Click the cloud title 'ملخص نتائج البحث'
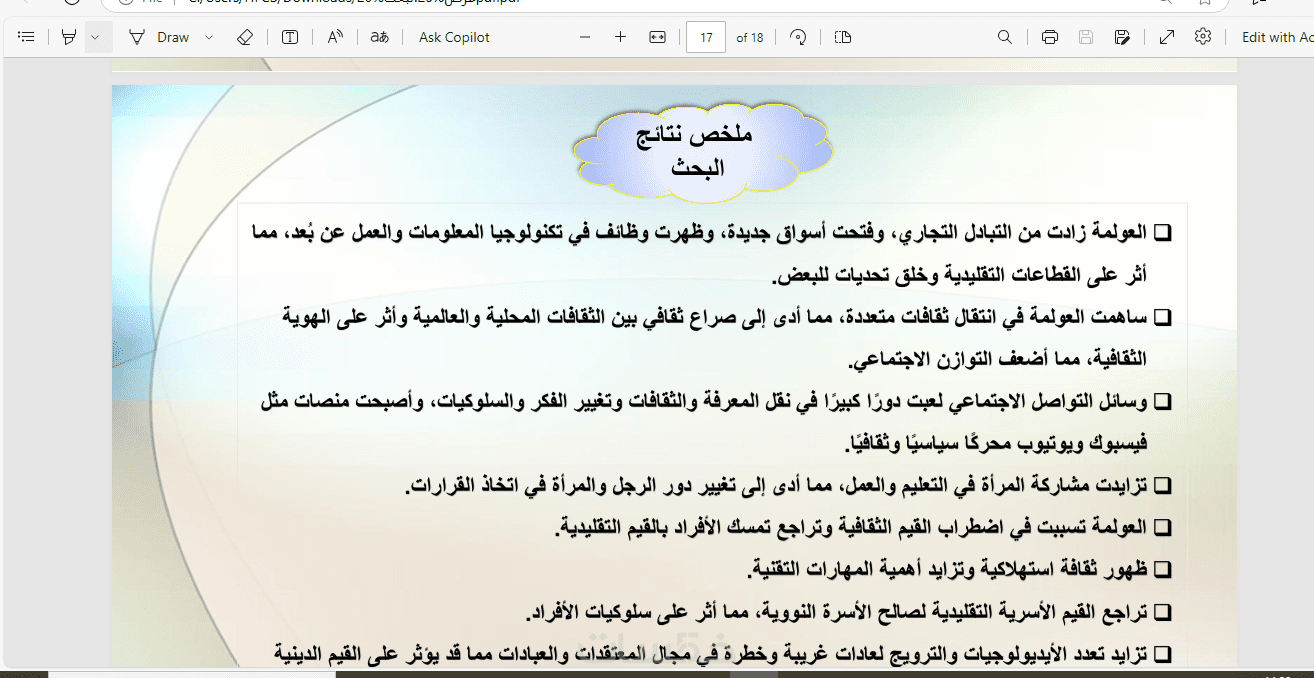 coord(697,150)
